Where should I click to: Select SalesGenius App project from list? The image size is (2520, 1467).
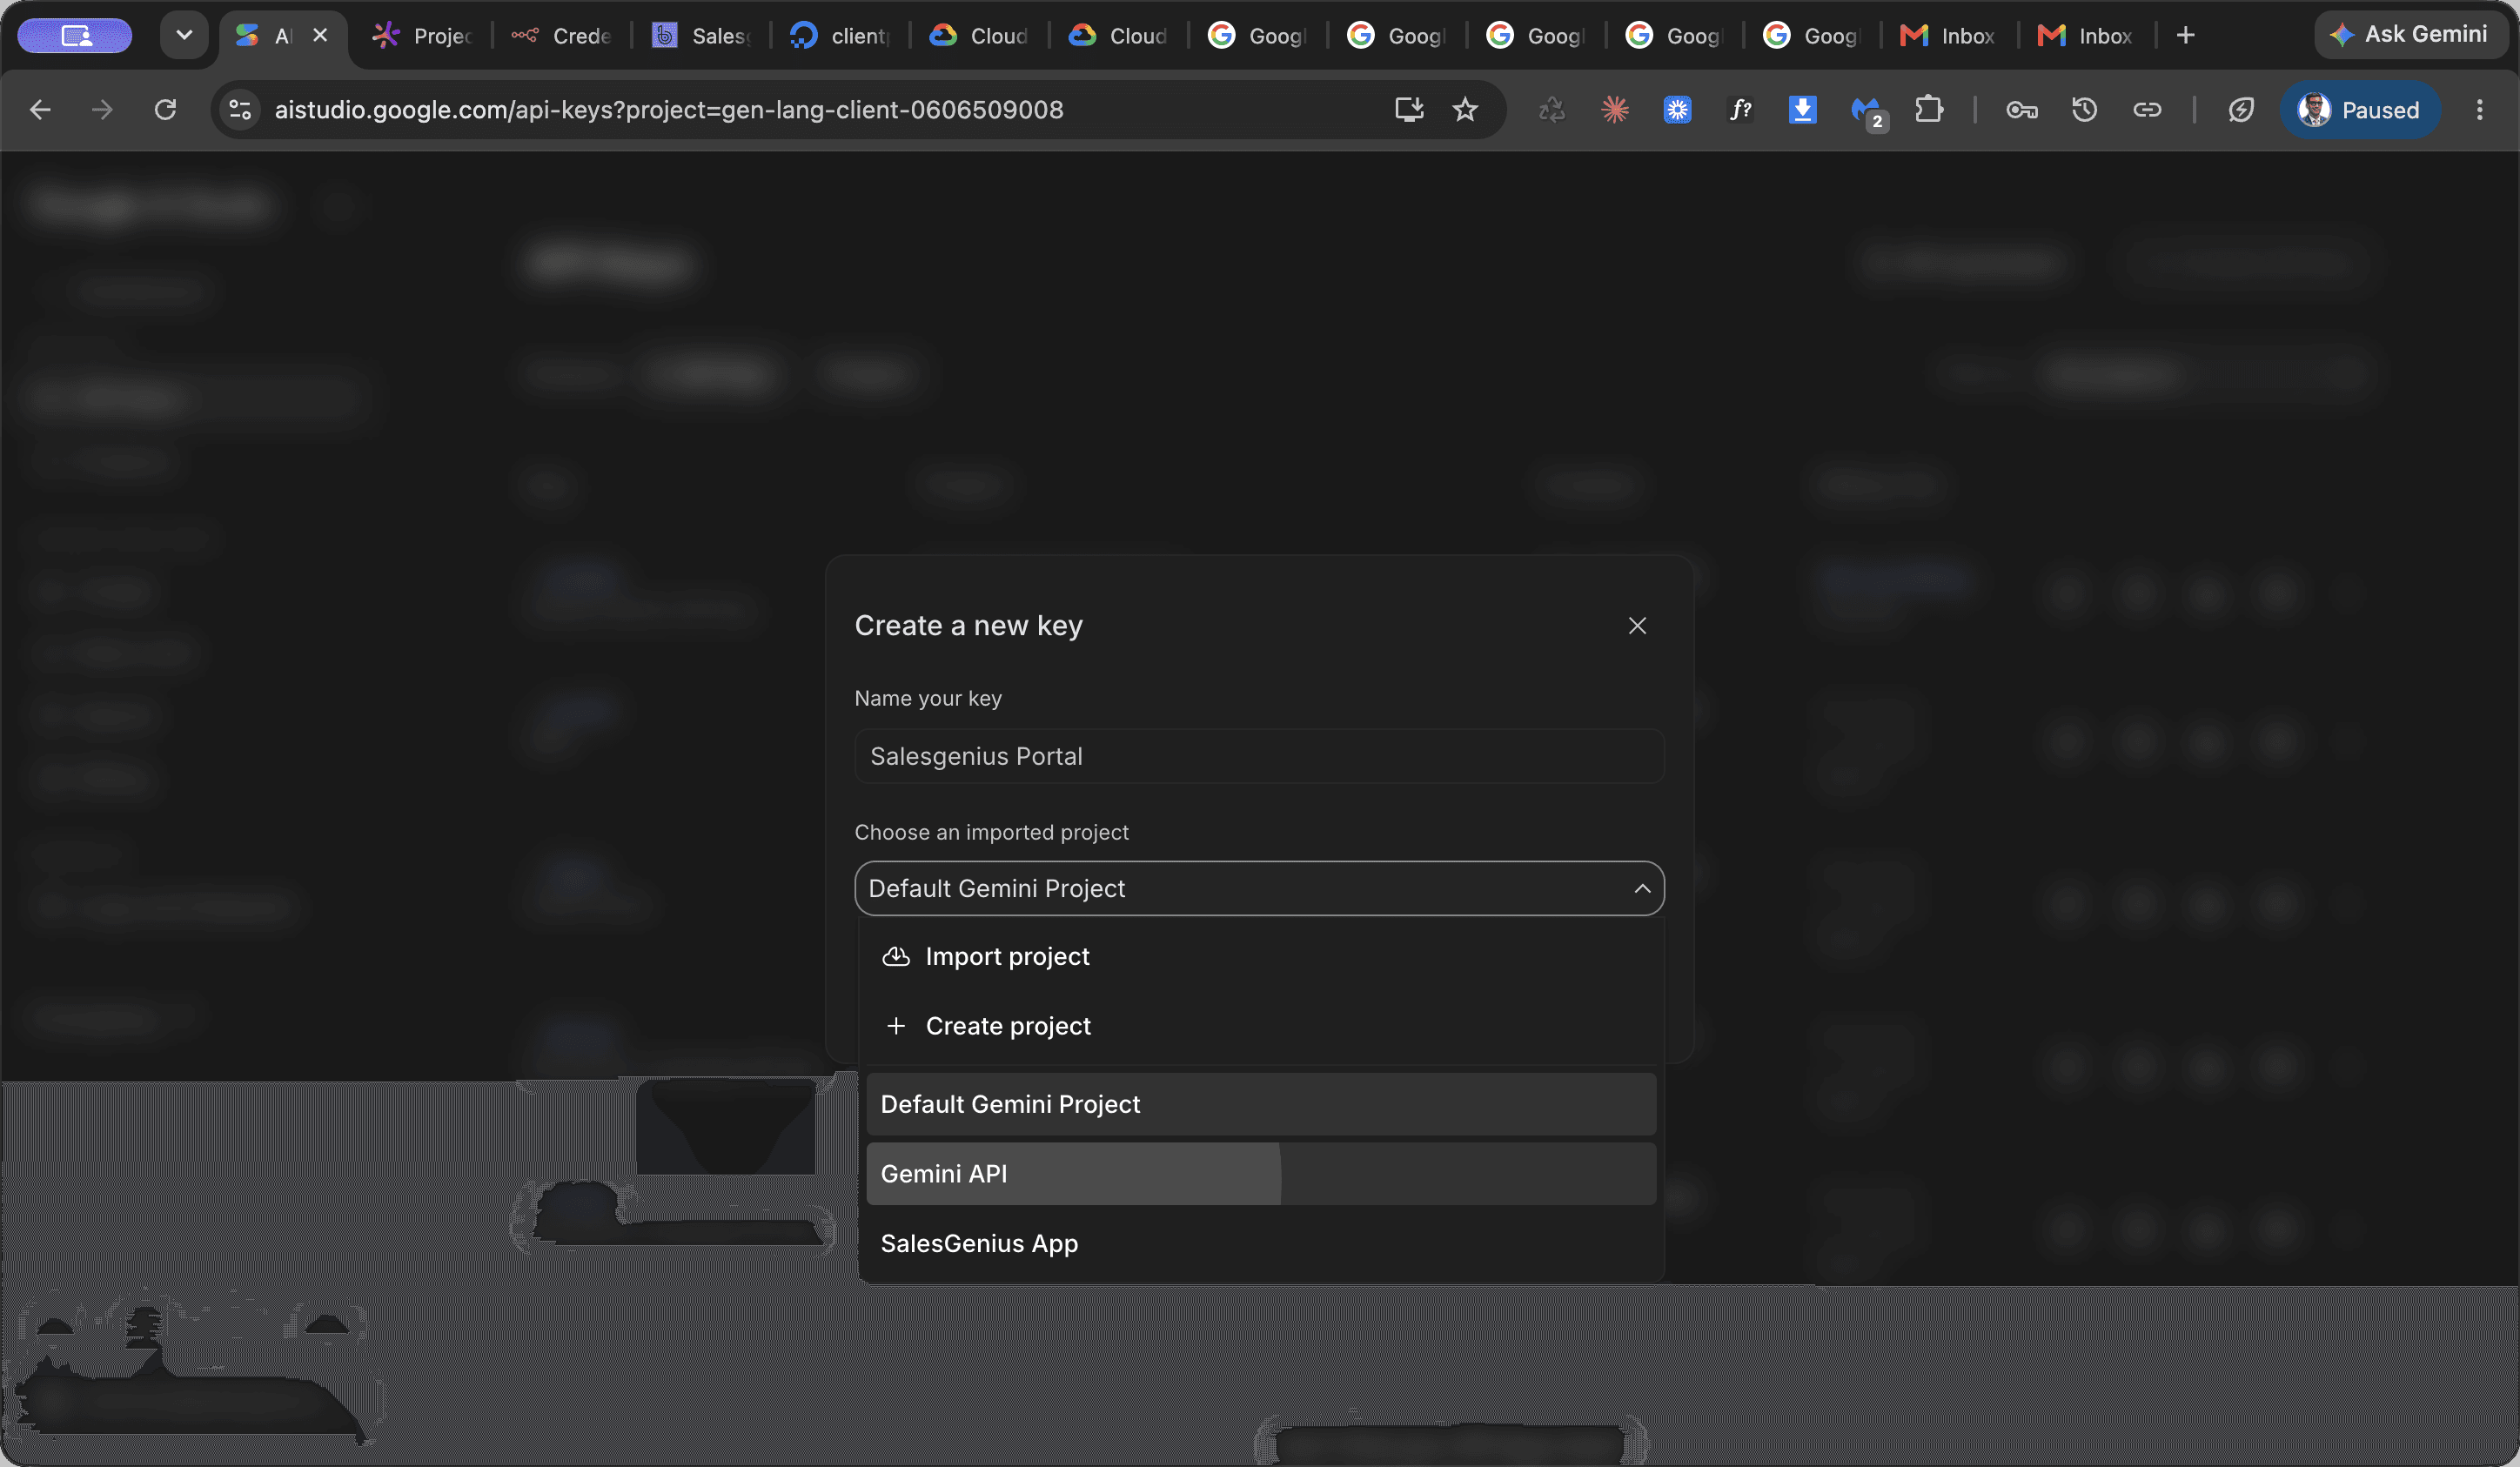[x=1261, y=1243]
